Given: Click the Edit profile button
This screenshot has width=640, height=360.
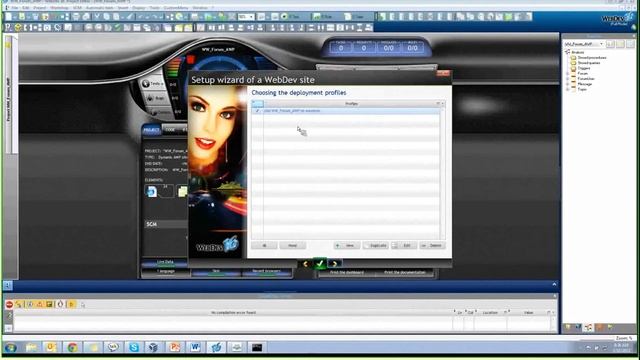Looking at the screenshot, I should point(404,245).
